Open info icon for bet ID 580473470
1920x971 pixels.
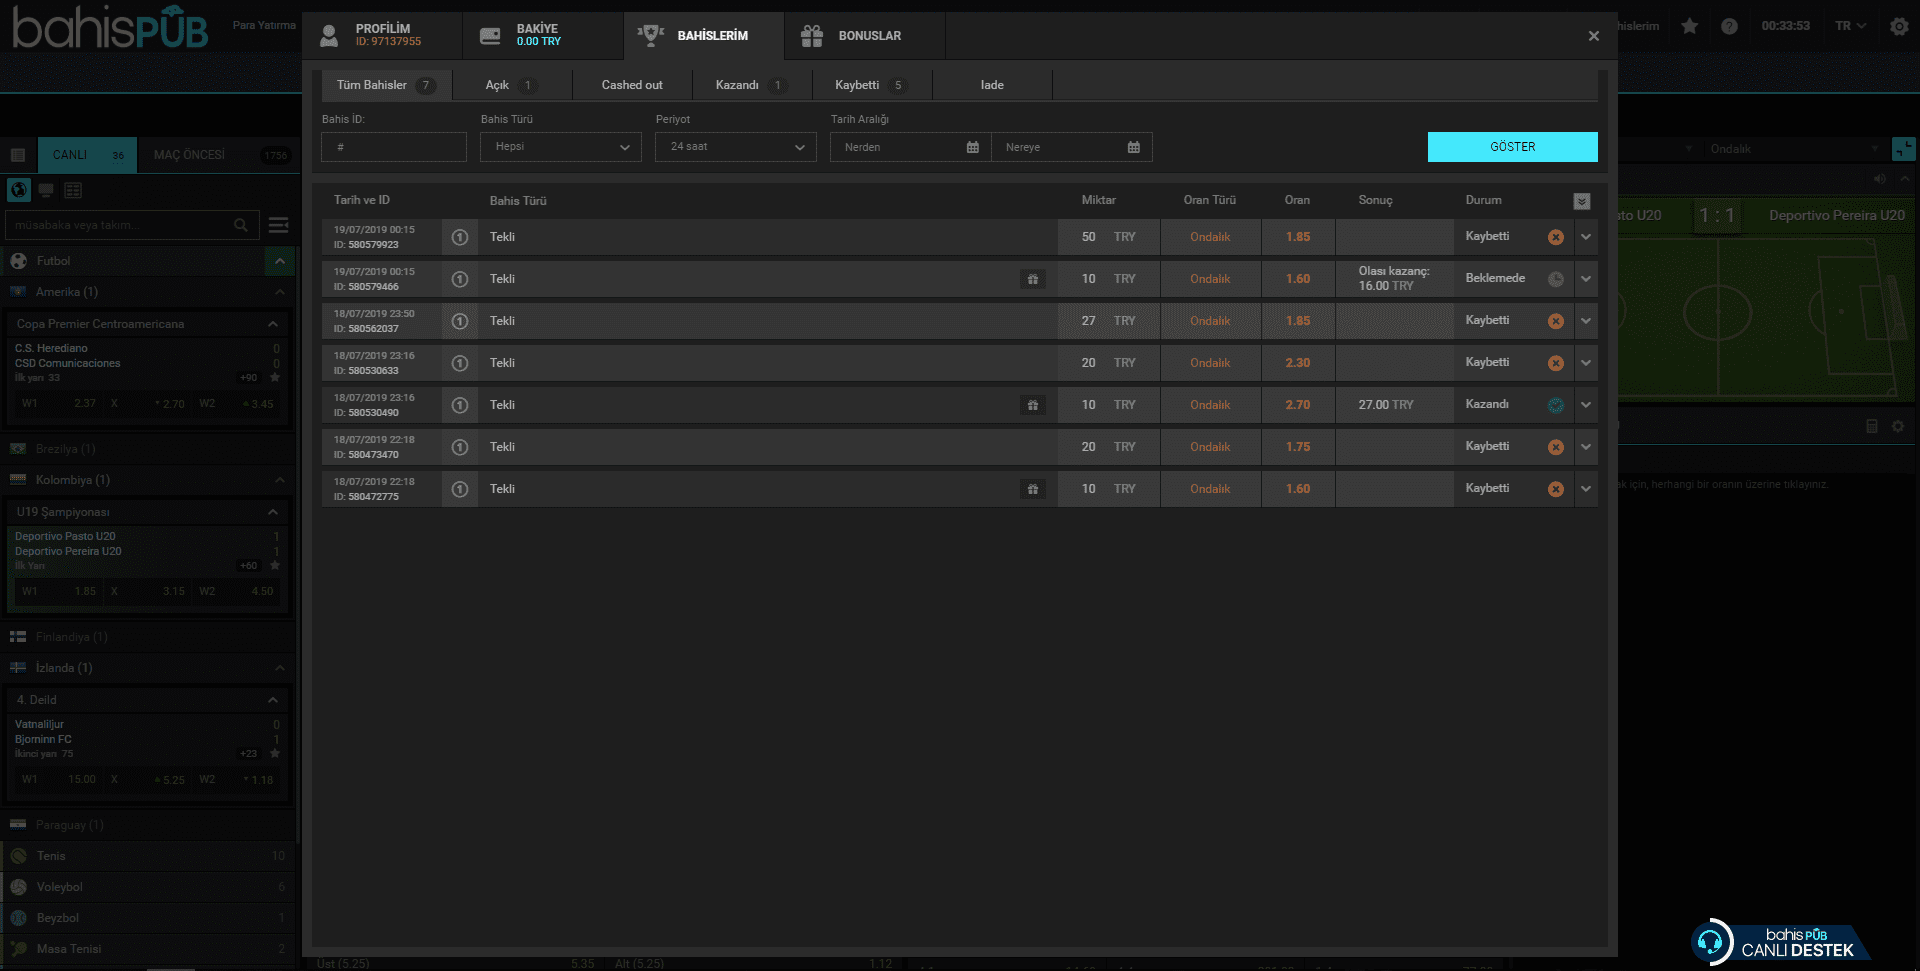tap(460, 447)
